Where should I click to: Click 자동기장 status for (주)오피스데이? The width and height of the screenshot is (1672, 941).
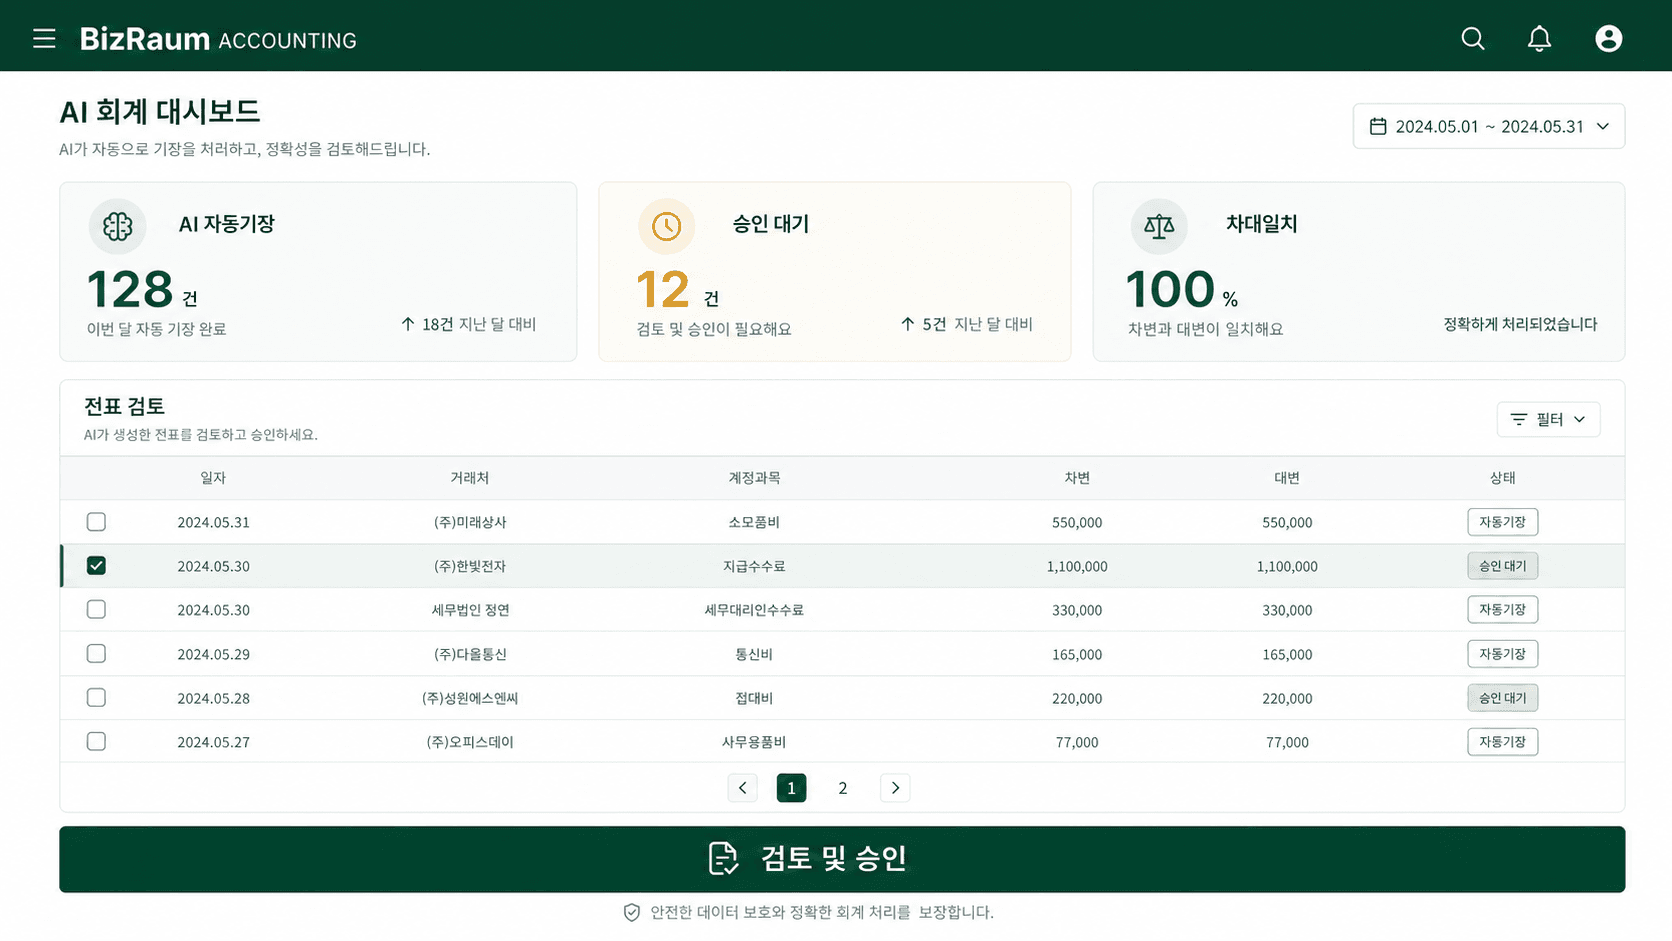[1502, 742]
